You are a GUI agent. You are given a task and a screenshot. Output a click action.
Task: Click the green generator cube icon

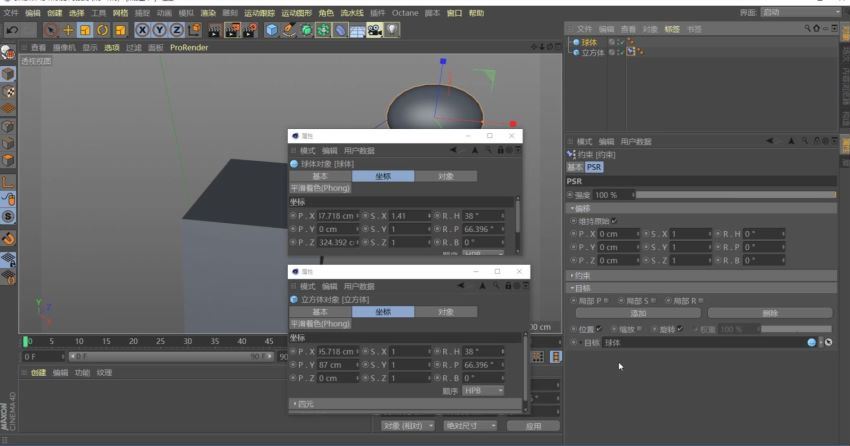coord(306,30)
